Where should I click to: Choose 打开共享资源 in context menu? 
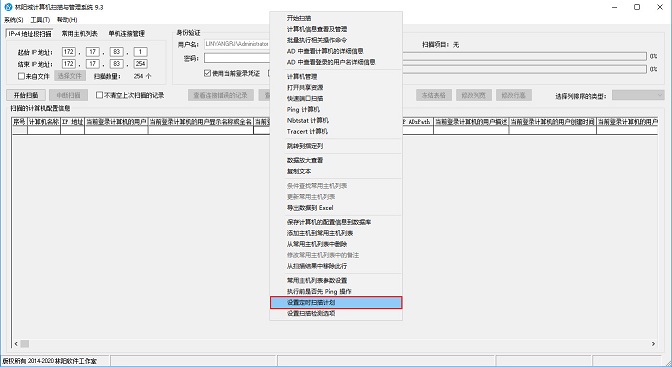click(x=336, y=87)
